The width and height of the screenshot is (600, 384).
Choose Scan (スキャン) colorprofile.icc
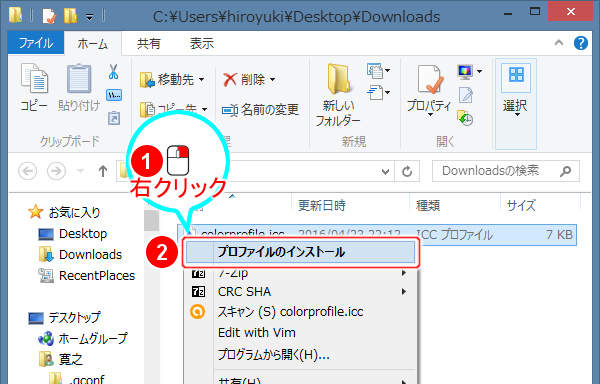pyautogui.click(x=300, y=312)
